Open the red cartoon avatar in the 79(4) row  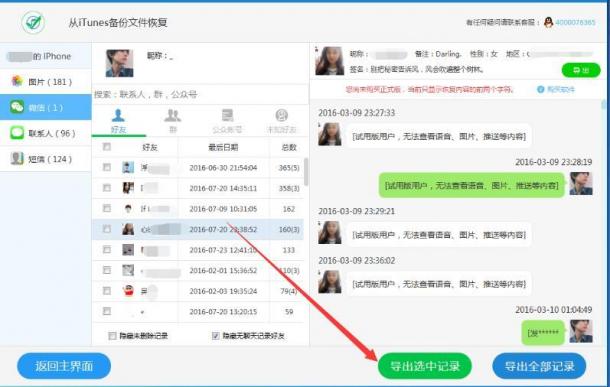pos(128,291)
